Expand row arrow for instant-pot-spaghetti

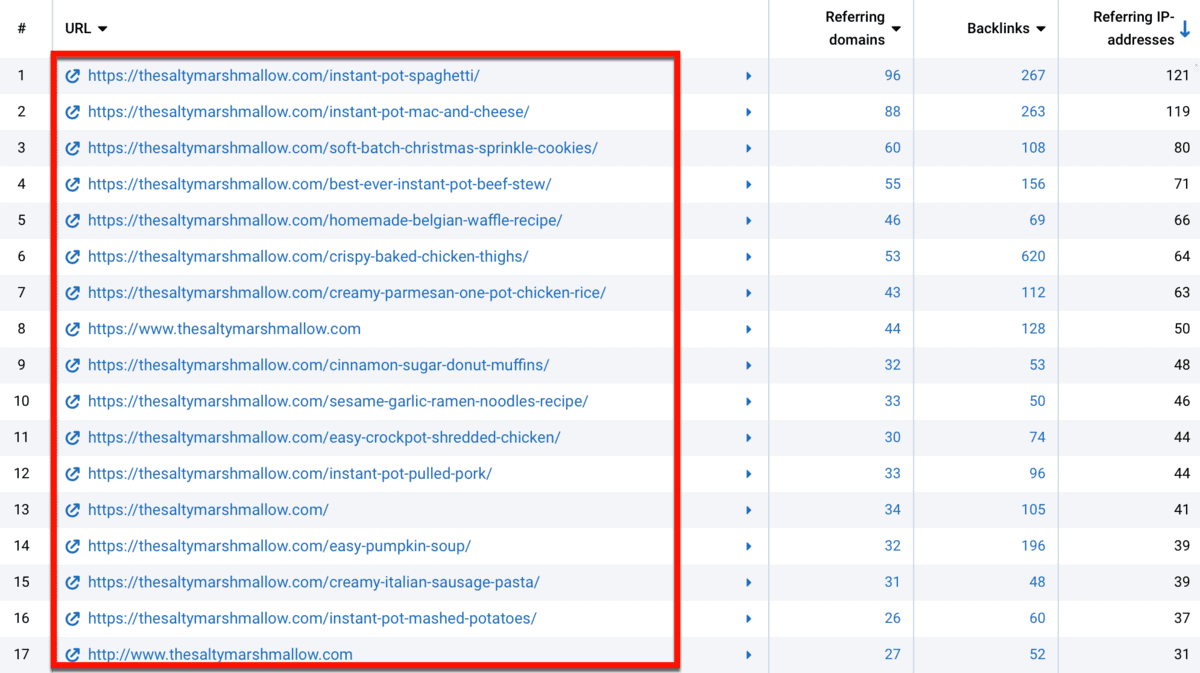coord(748,76)
